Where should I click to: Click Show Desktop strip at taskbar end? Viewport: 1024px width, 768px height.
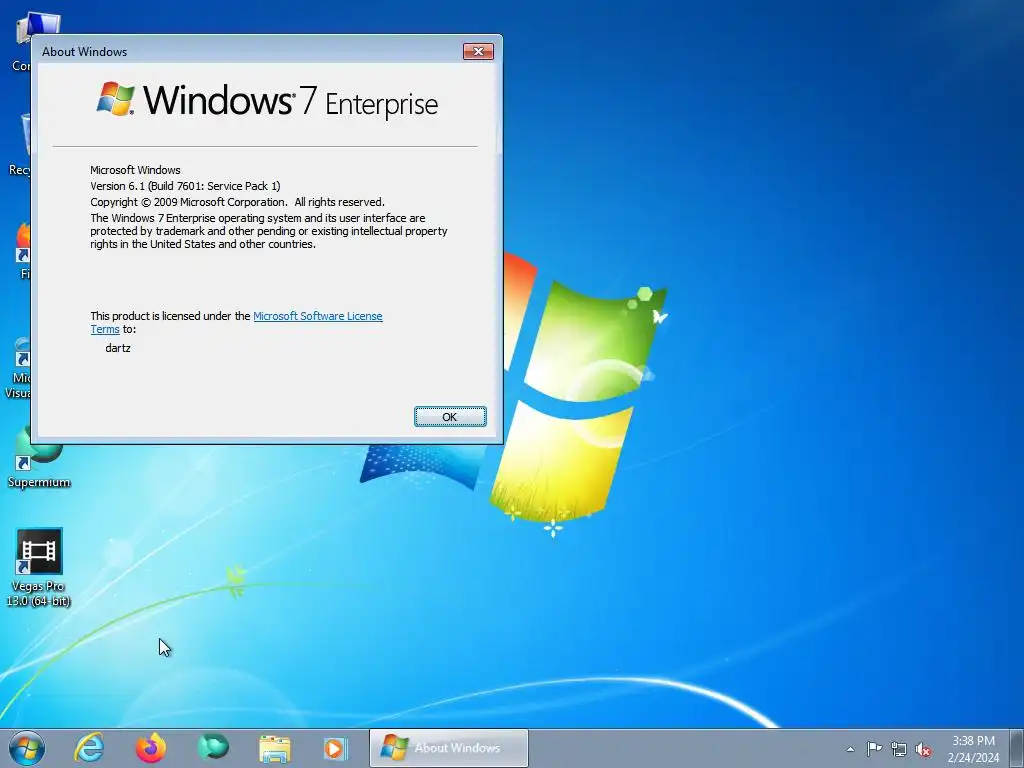1017,748
